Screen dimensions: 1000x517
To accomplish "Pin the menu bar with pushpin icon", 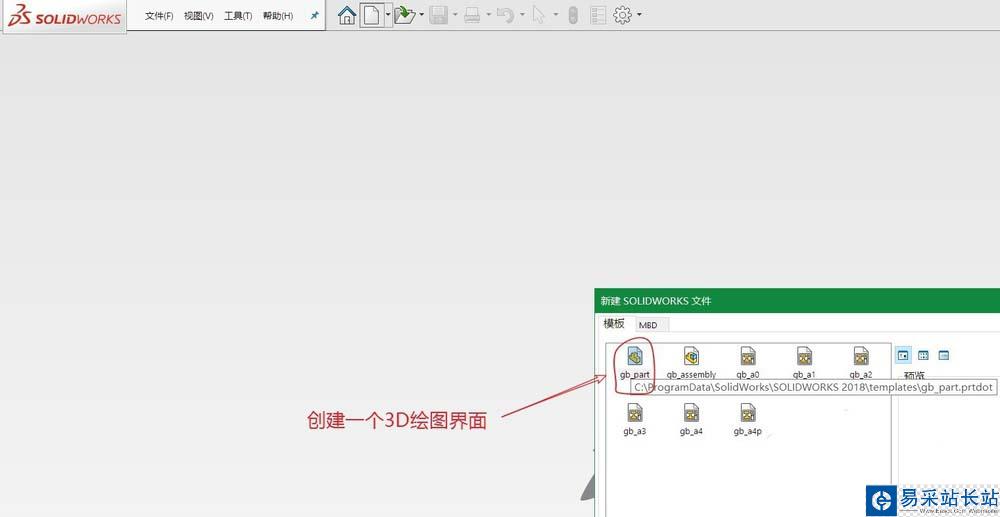I will click(314, 16).
